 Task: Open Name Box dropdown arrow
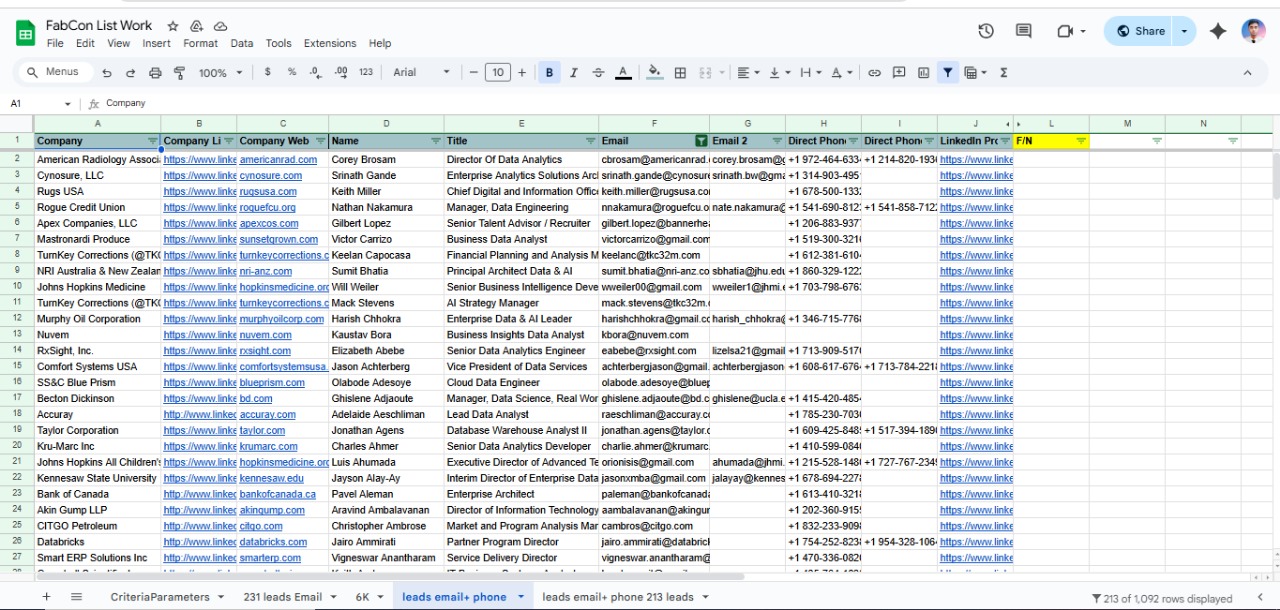68,104
